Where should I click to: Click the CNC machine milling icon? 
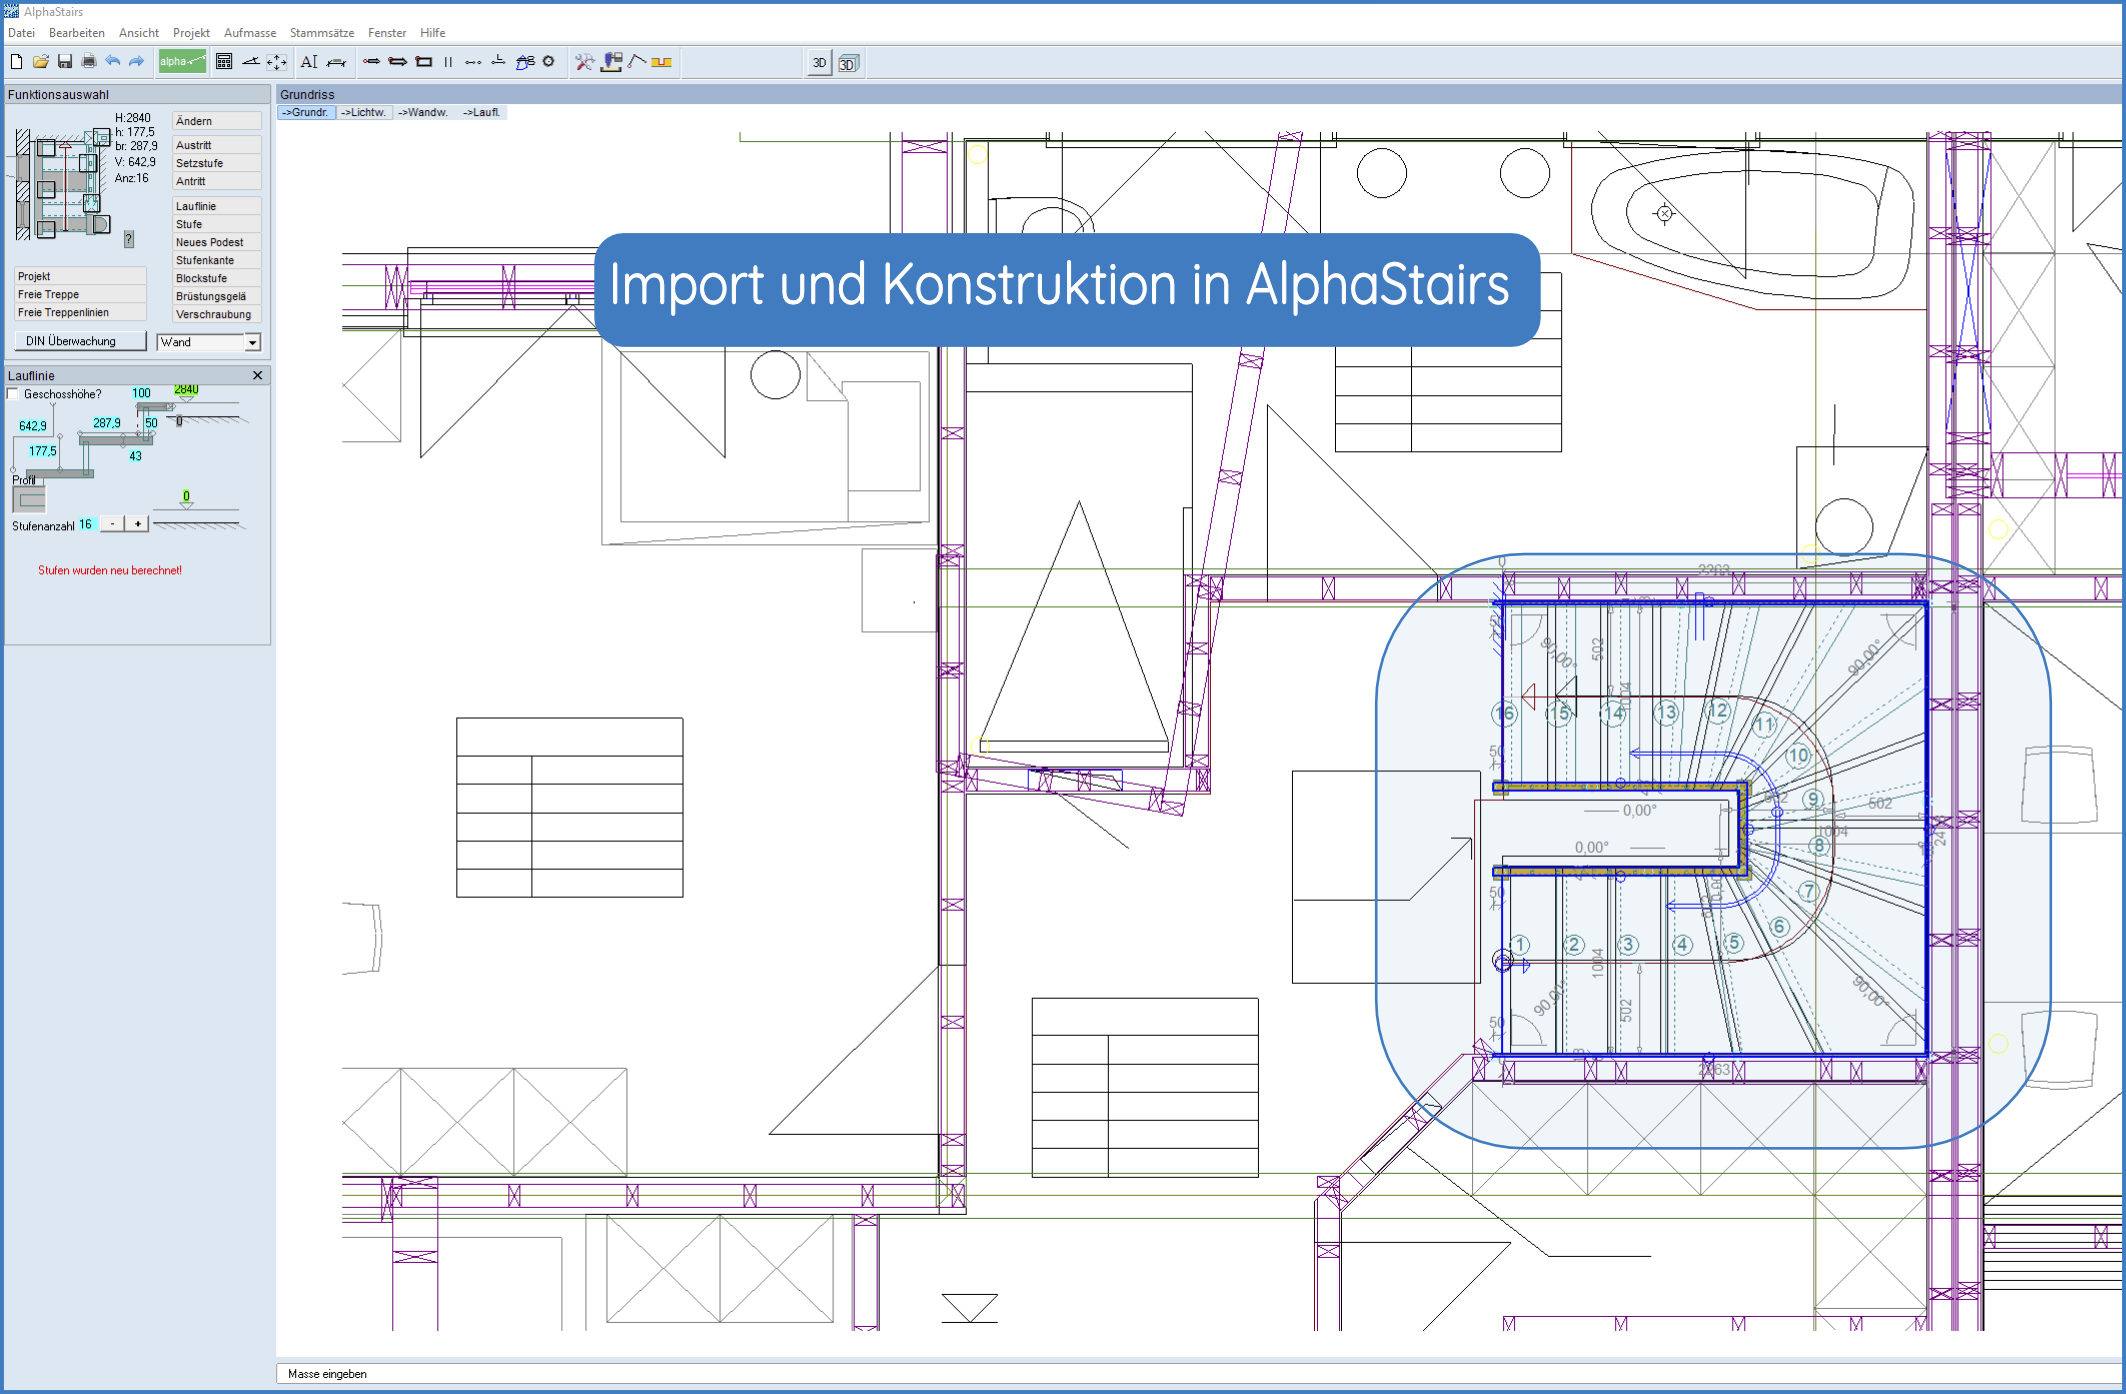click(x=612, y=62)
